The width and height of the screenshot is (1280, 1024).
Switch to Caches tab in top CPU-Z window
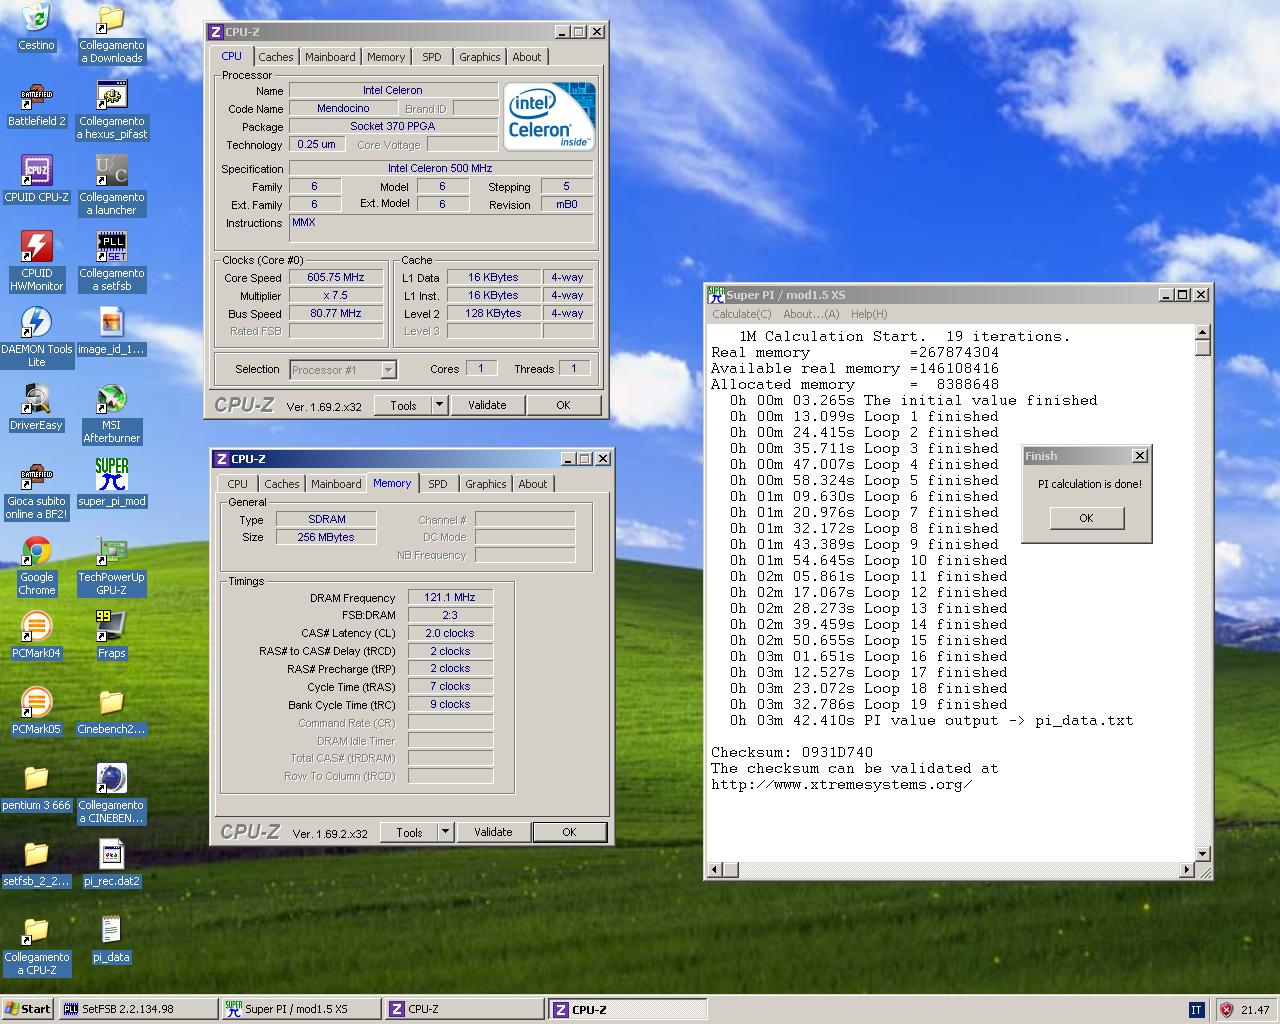coord(276,57)
